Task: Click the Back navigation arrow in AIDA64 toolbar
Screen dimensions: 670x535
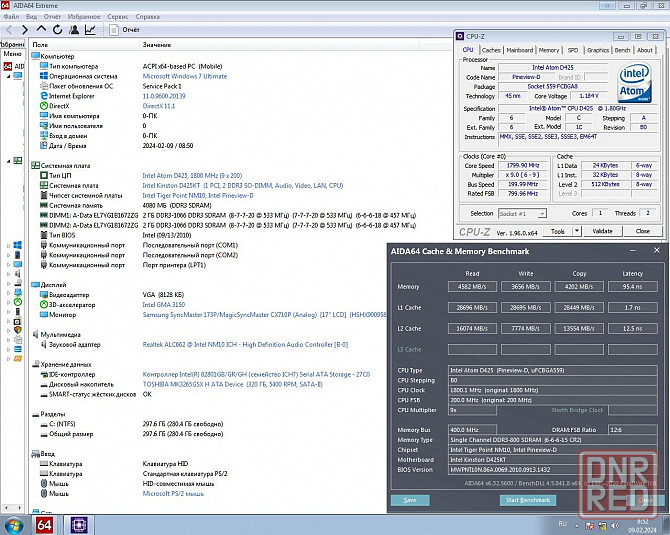Action: point(10,30)
